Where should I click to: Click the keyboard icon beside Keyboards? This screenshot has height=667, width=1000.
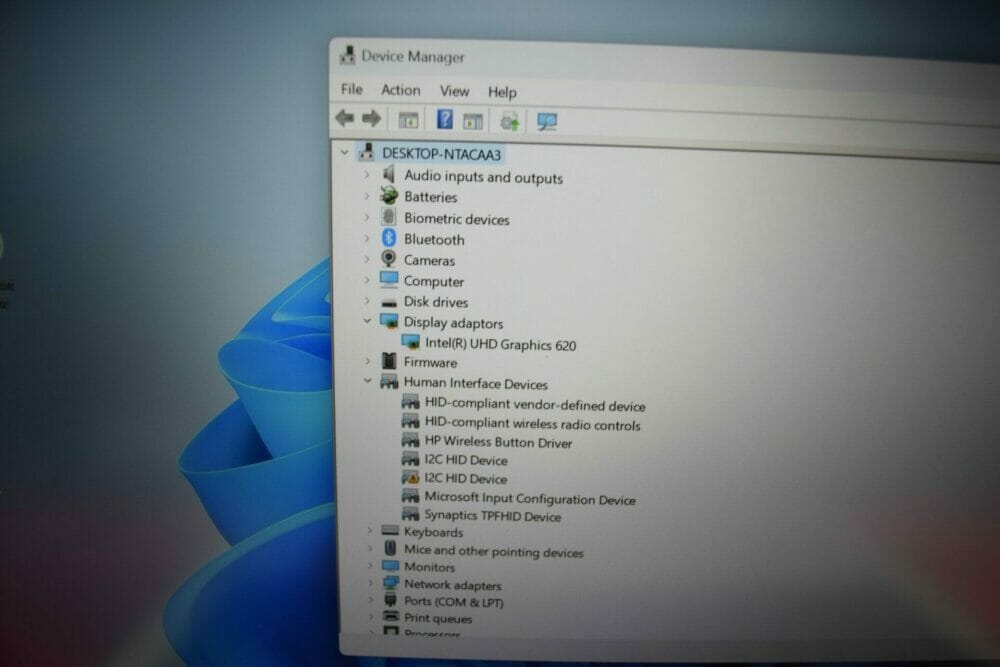[x=389, y=531]
